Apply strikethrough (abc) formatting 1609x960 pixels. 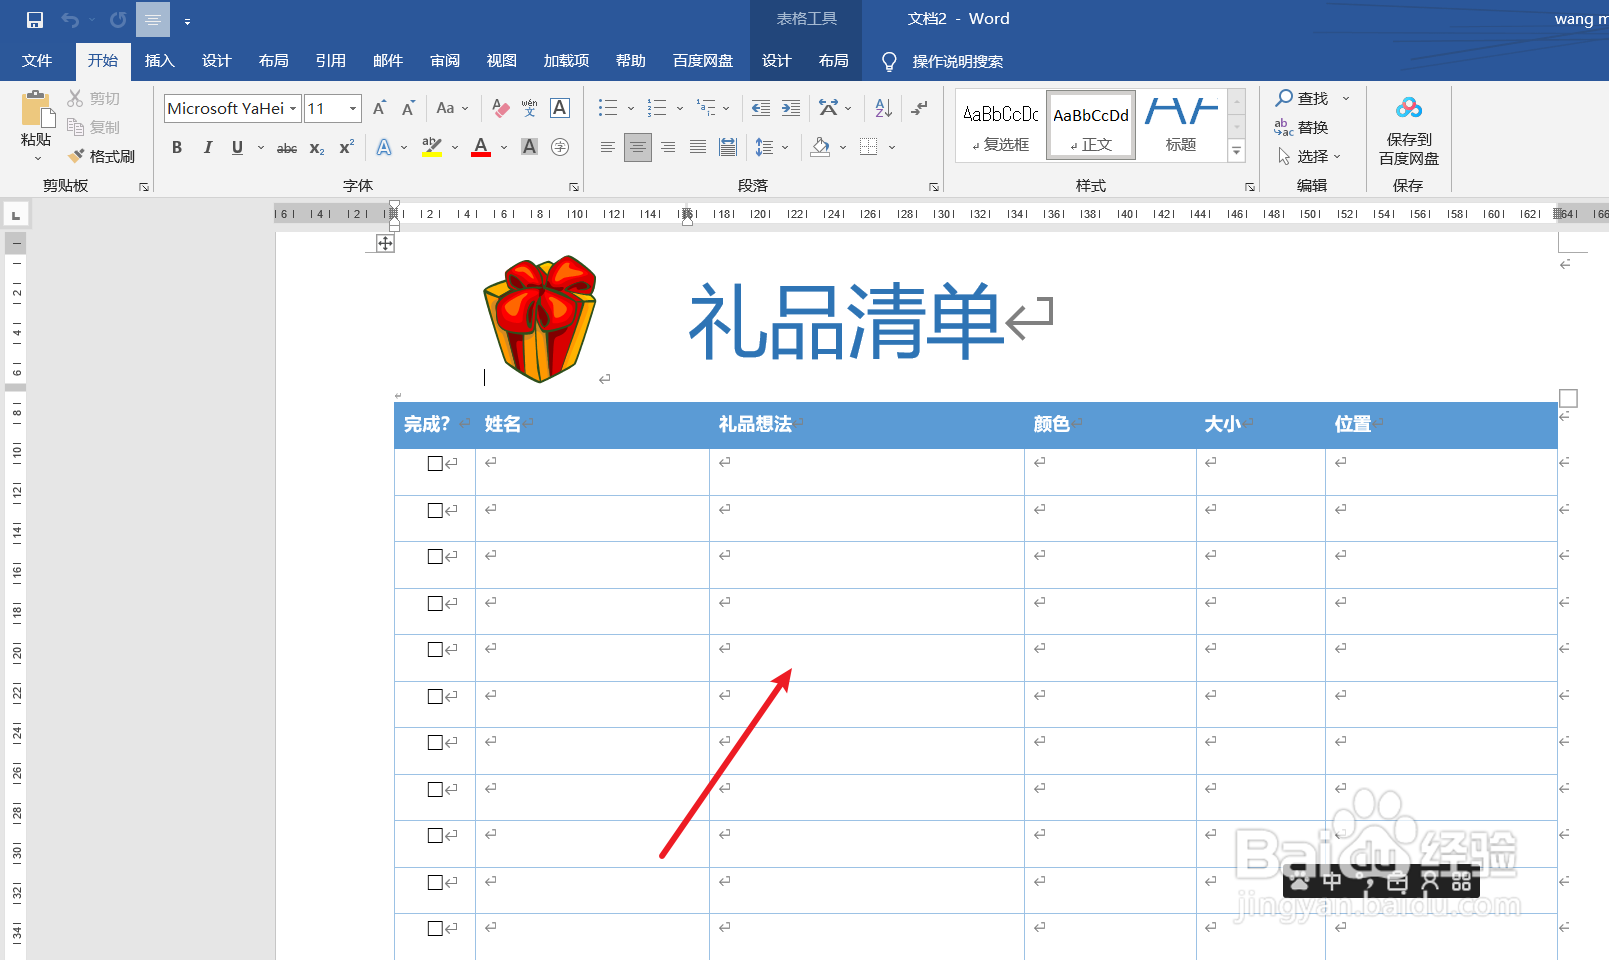[287, 148]
